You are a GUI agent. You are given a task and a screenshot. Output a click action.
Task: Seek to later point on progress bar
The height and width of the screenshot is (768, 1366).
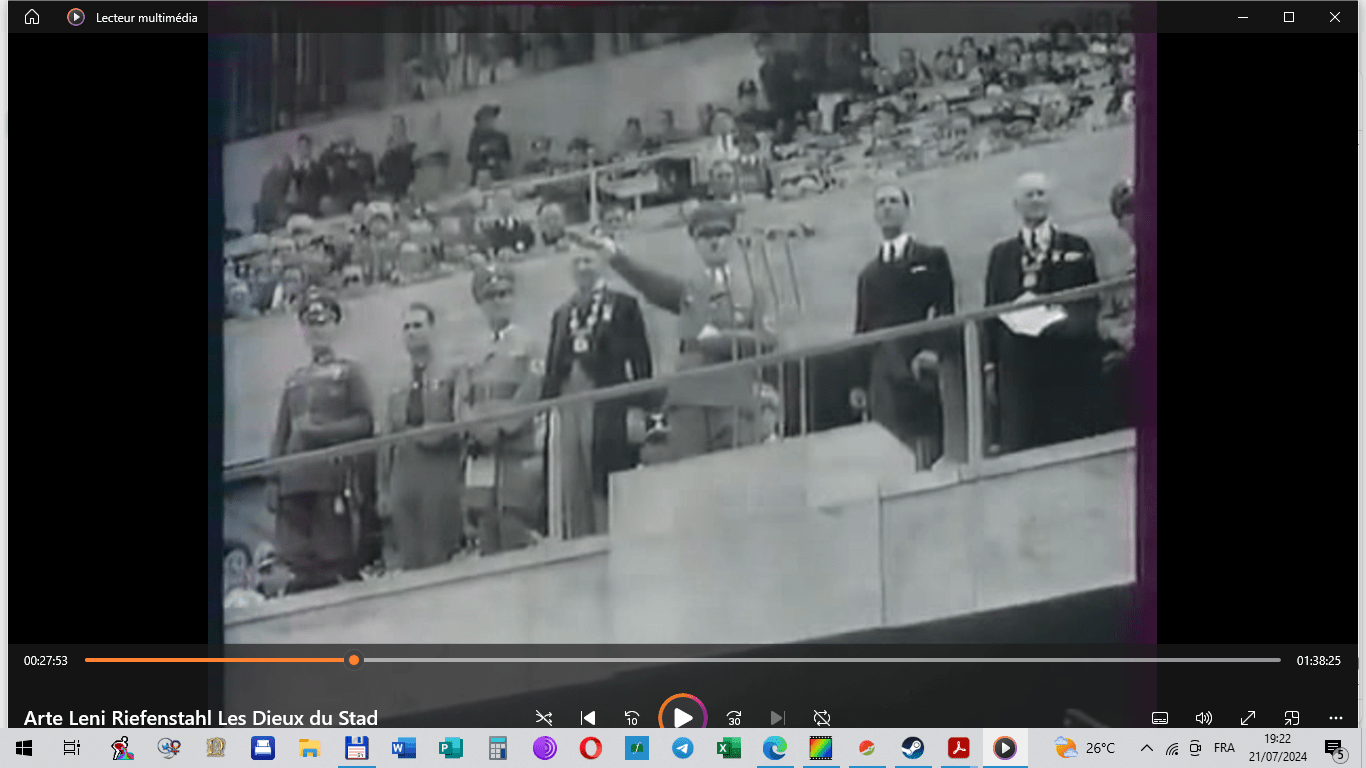[820, 660]
